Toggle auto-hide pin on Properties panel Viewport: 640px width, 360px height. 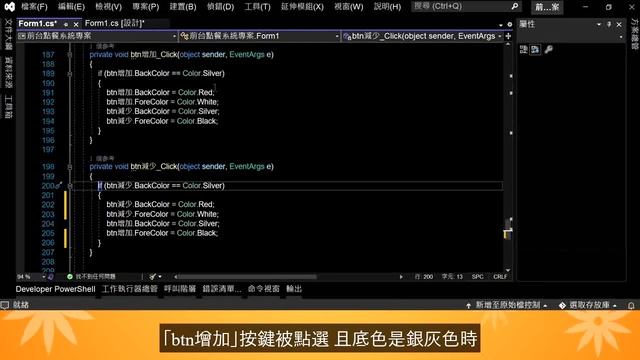[x=609, y=24]
